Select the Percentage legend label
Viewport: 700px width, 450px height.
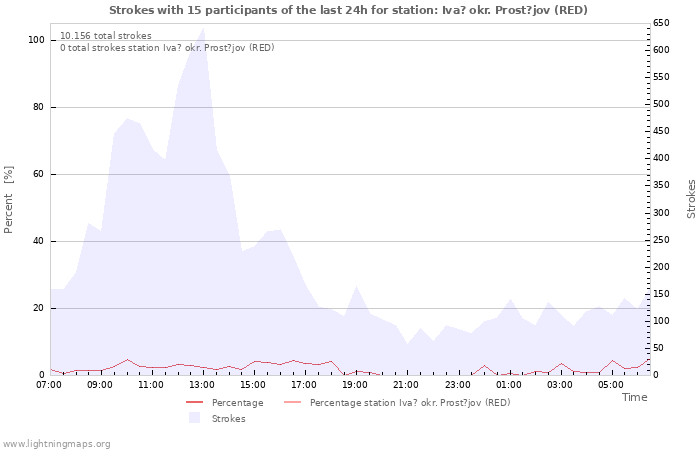click(237, 403)
